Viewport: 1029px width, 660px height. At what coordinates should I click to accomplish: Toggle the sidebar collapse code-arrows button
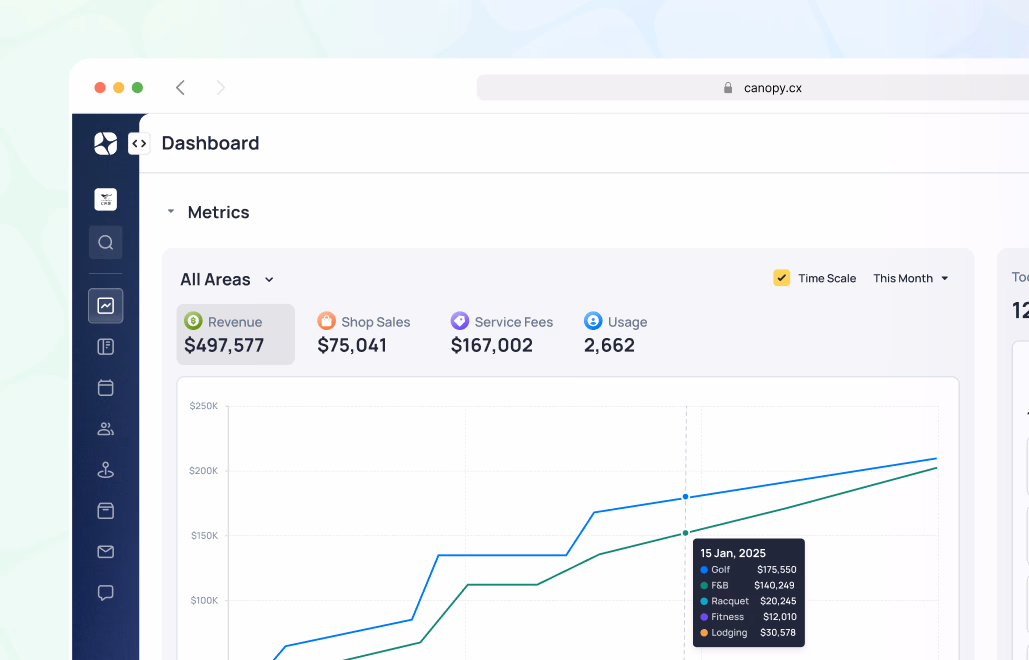pyautogui.click(x=139, y=143)
